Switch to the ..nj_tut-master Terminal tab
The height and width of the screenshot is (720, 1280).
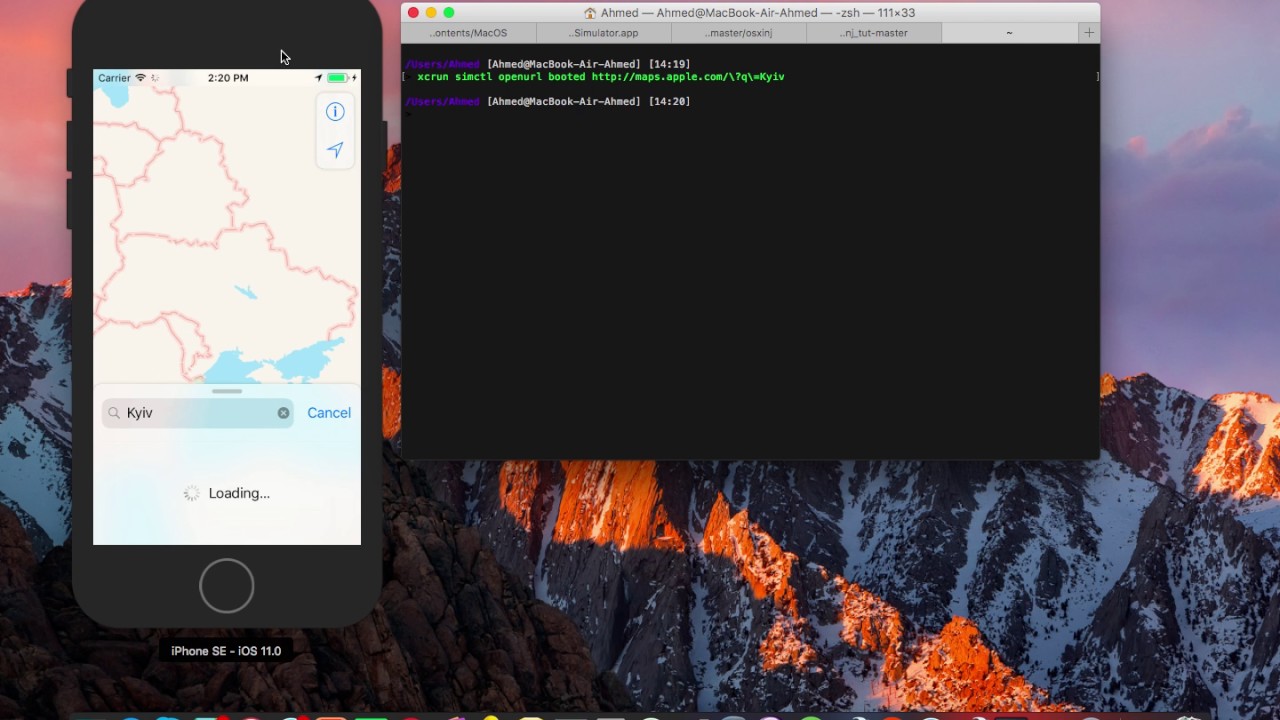(873, 33)
